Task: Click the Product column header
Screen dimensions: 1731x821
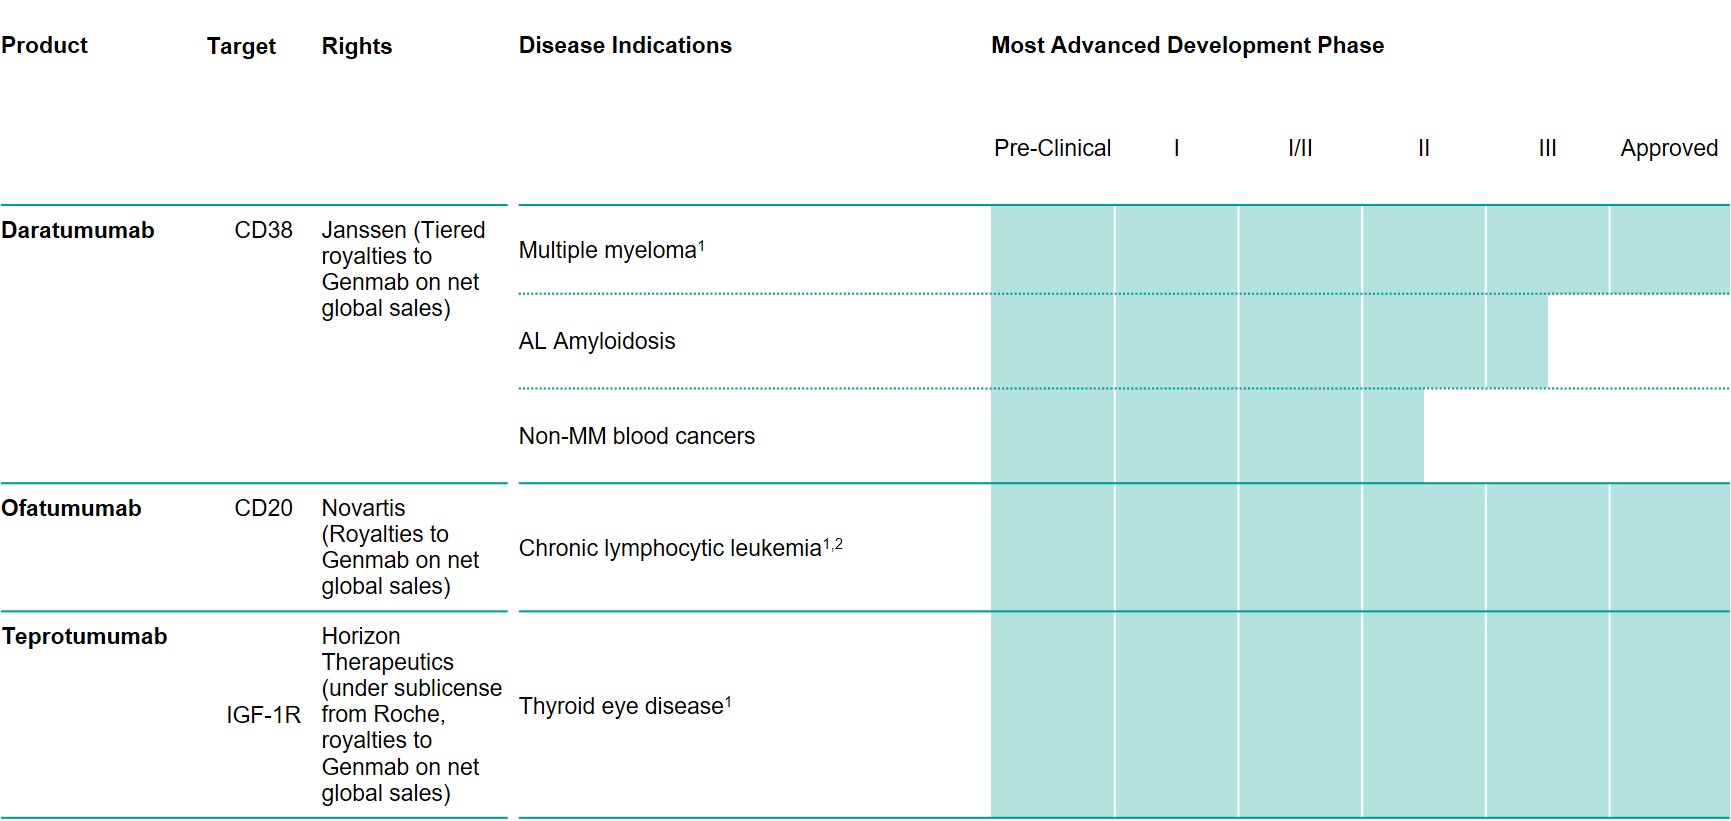Action: [x=45, y=46]
